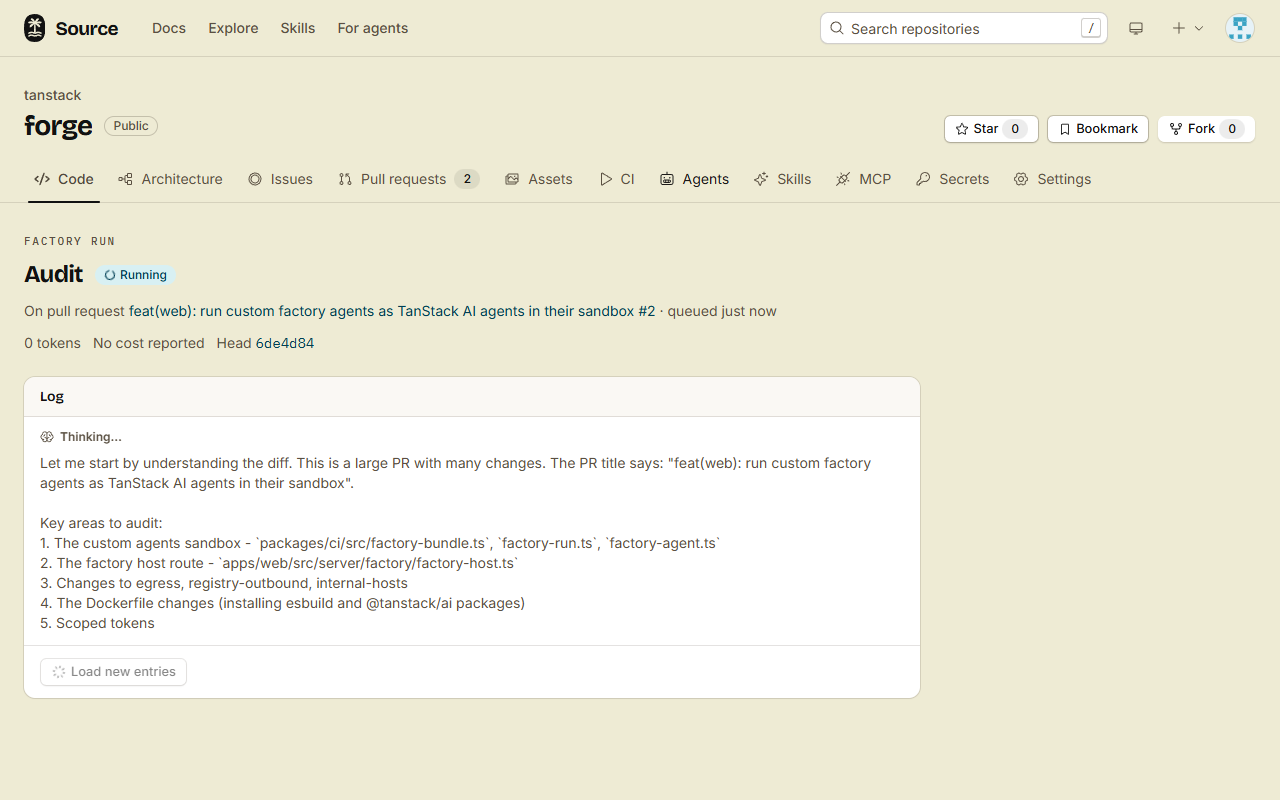The width and height of the screenshot is (1280, 800).
Task: Switch to the Settings tab
Action: 1052,179
